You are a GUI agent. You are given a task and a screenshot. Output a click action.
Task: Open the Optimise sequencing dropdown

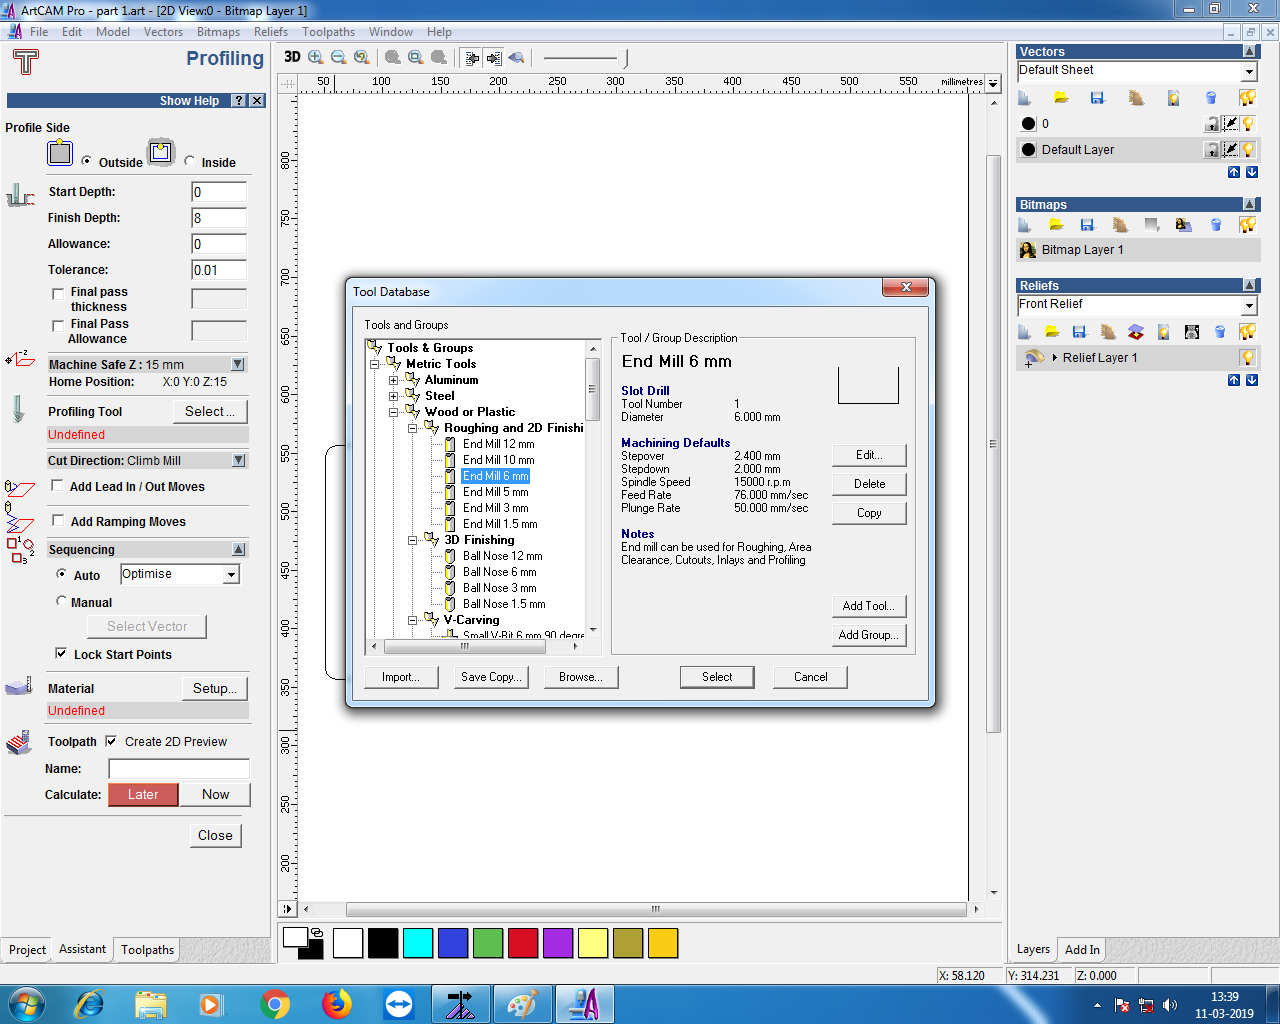pos(232,574)
